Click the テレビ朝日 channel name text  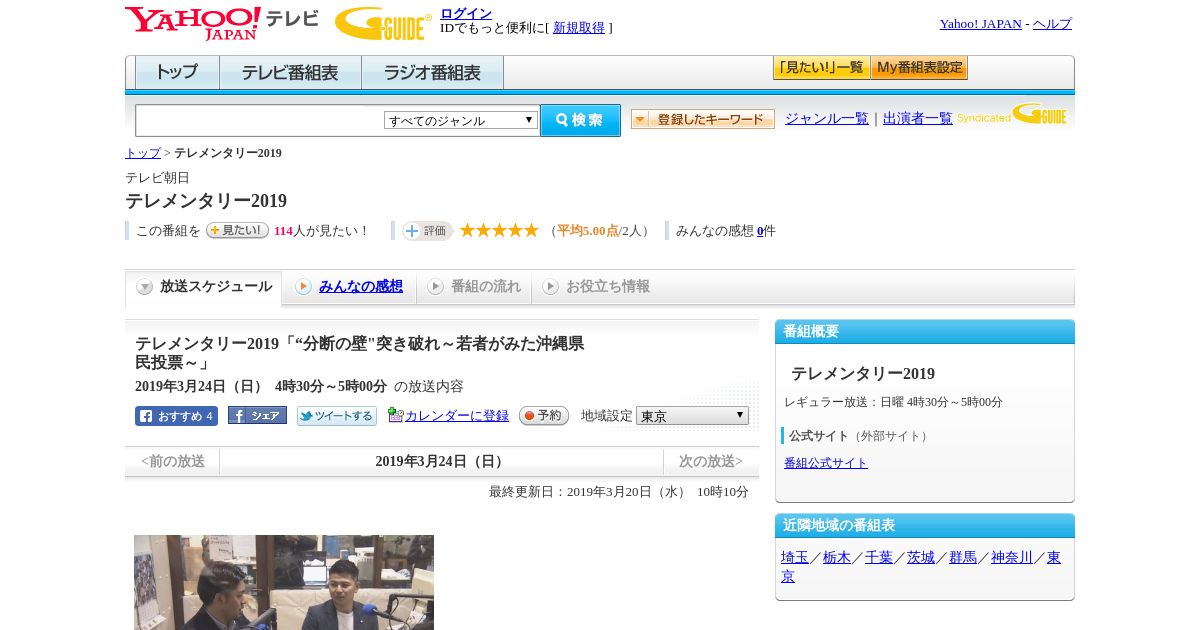pos(157,177)
